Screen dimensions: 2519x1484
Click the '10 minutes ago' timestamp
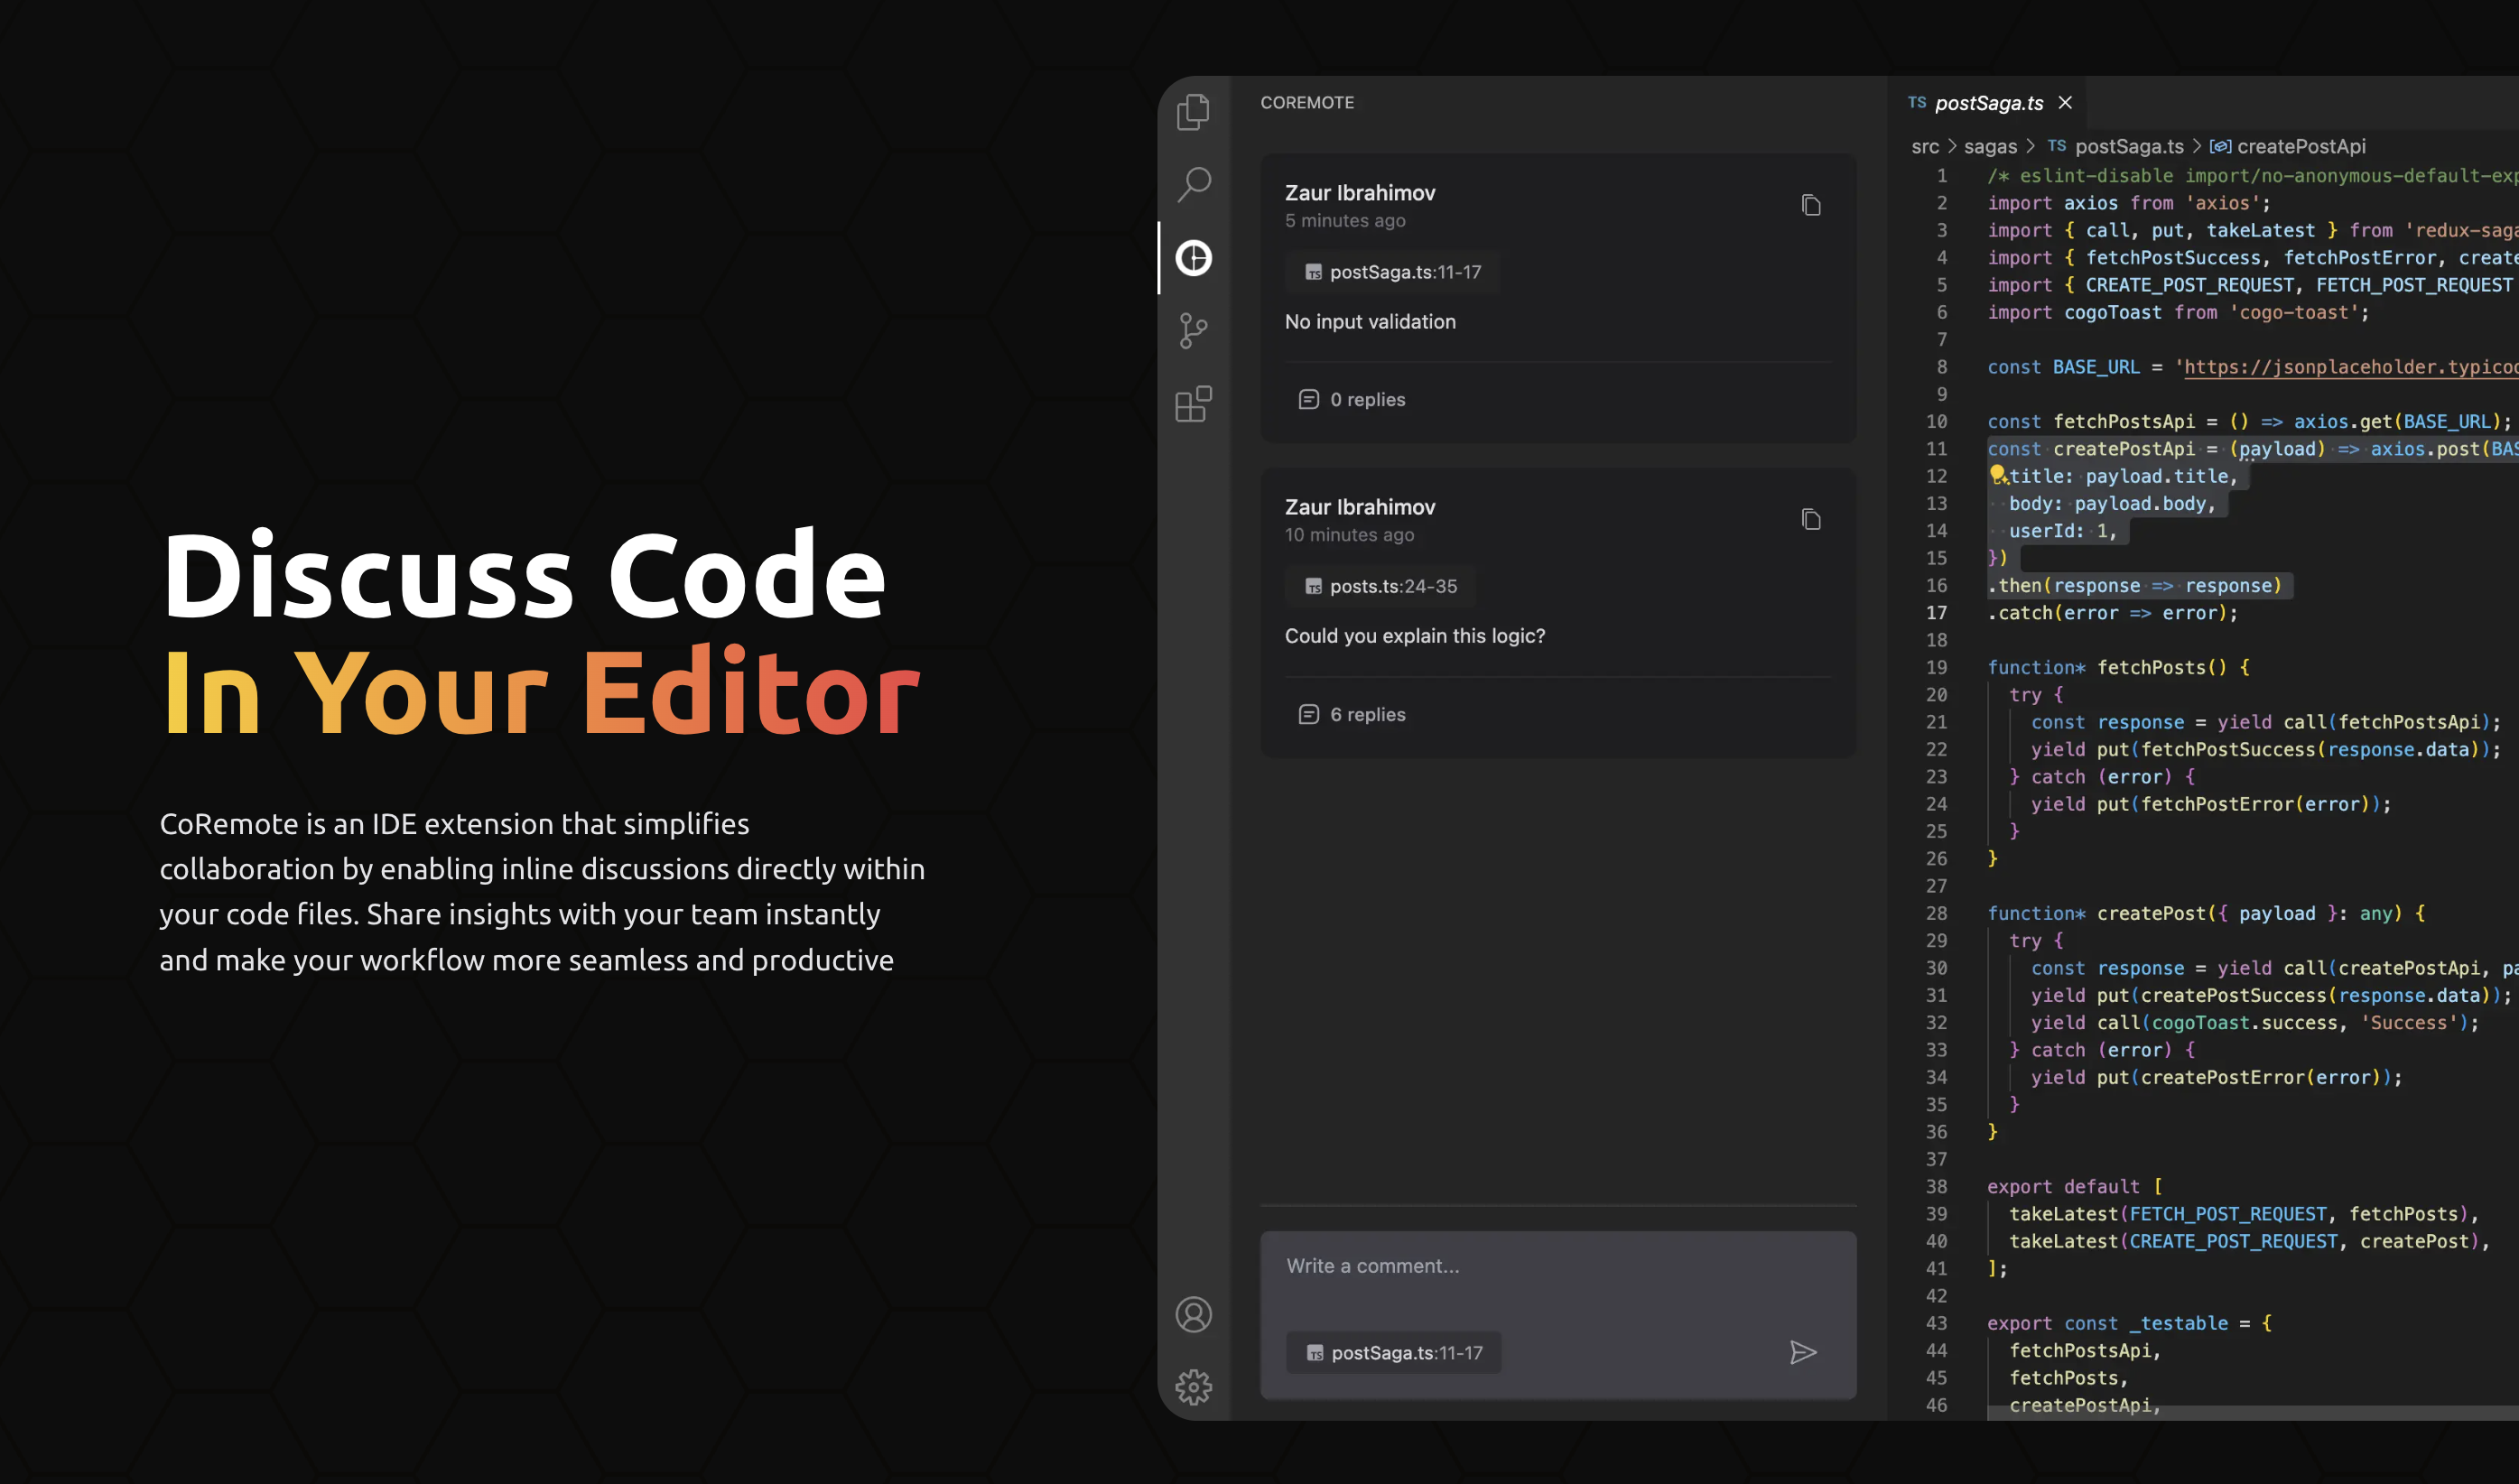coord(1349,535)
